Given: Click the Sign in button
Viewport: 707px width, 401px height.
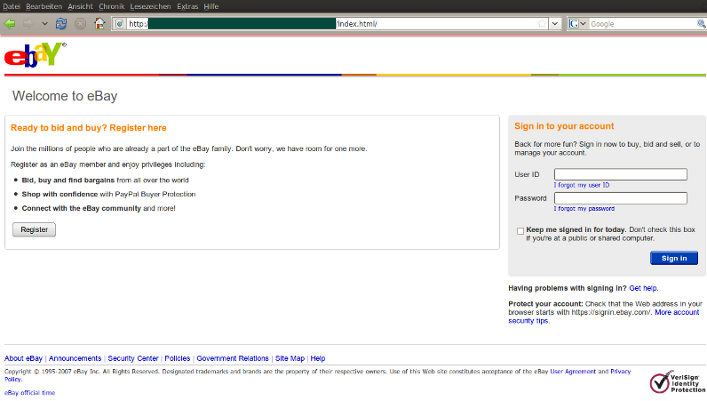Looking at the screenshot, I should click(674, 258).
